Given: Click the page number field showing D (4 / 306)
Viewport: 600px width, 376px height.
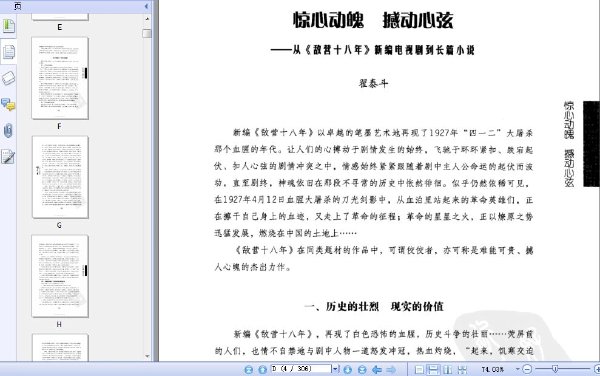Looking at the screenshot, I should click(301, 369).
